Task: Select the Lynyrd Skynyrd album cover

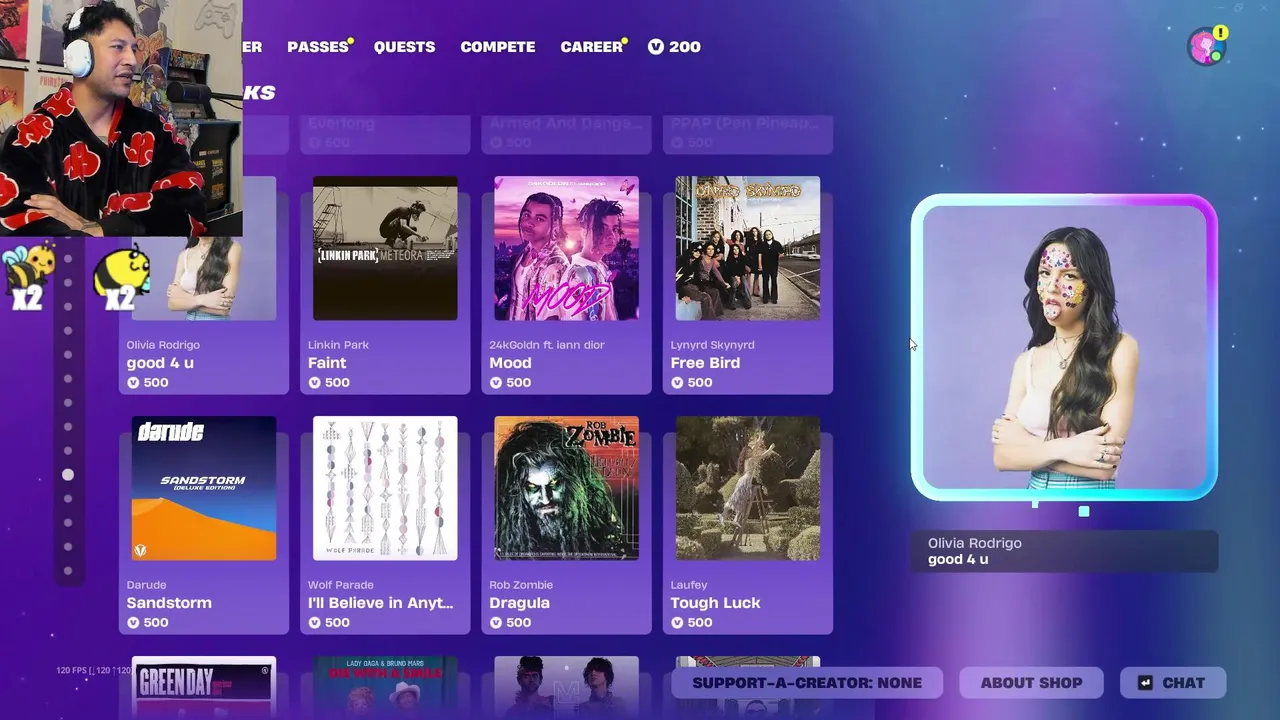Action: coord(747,248)
